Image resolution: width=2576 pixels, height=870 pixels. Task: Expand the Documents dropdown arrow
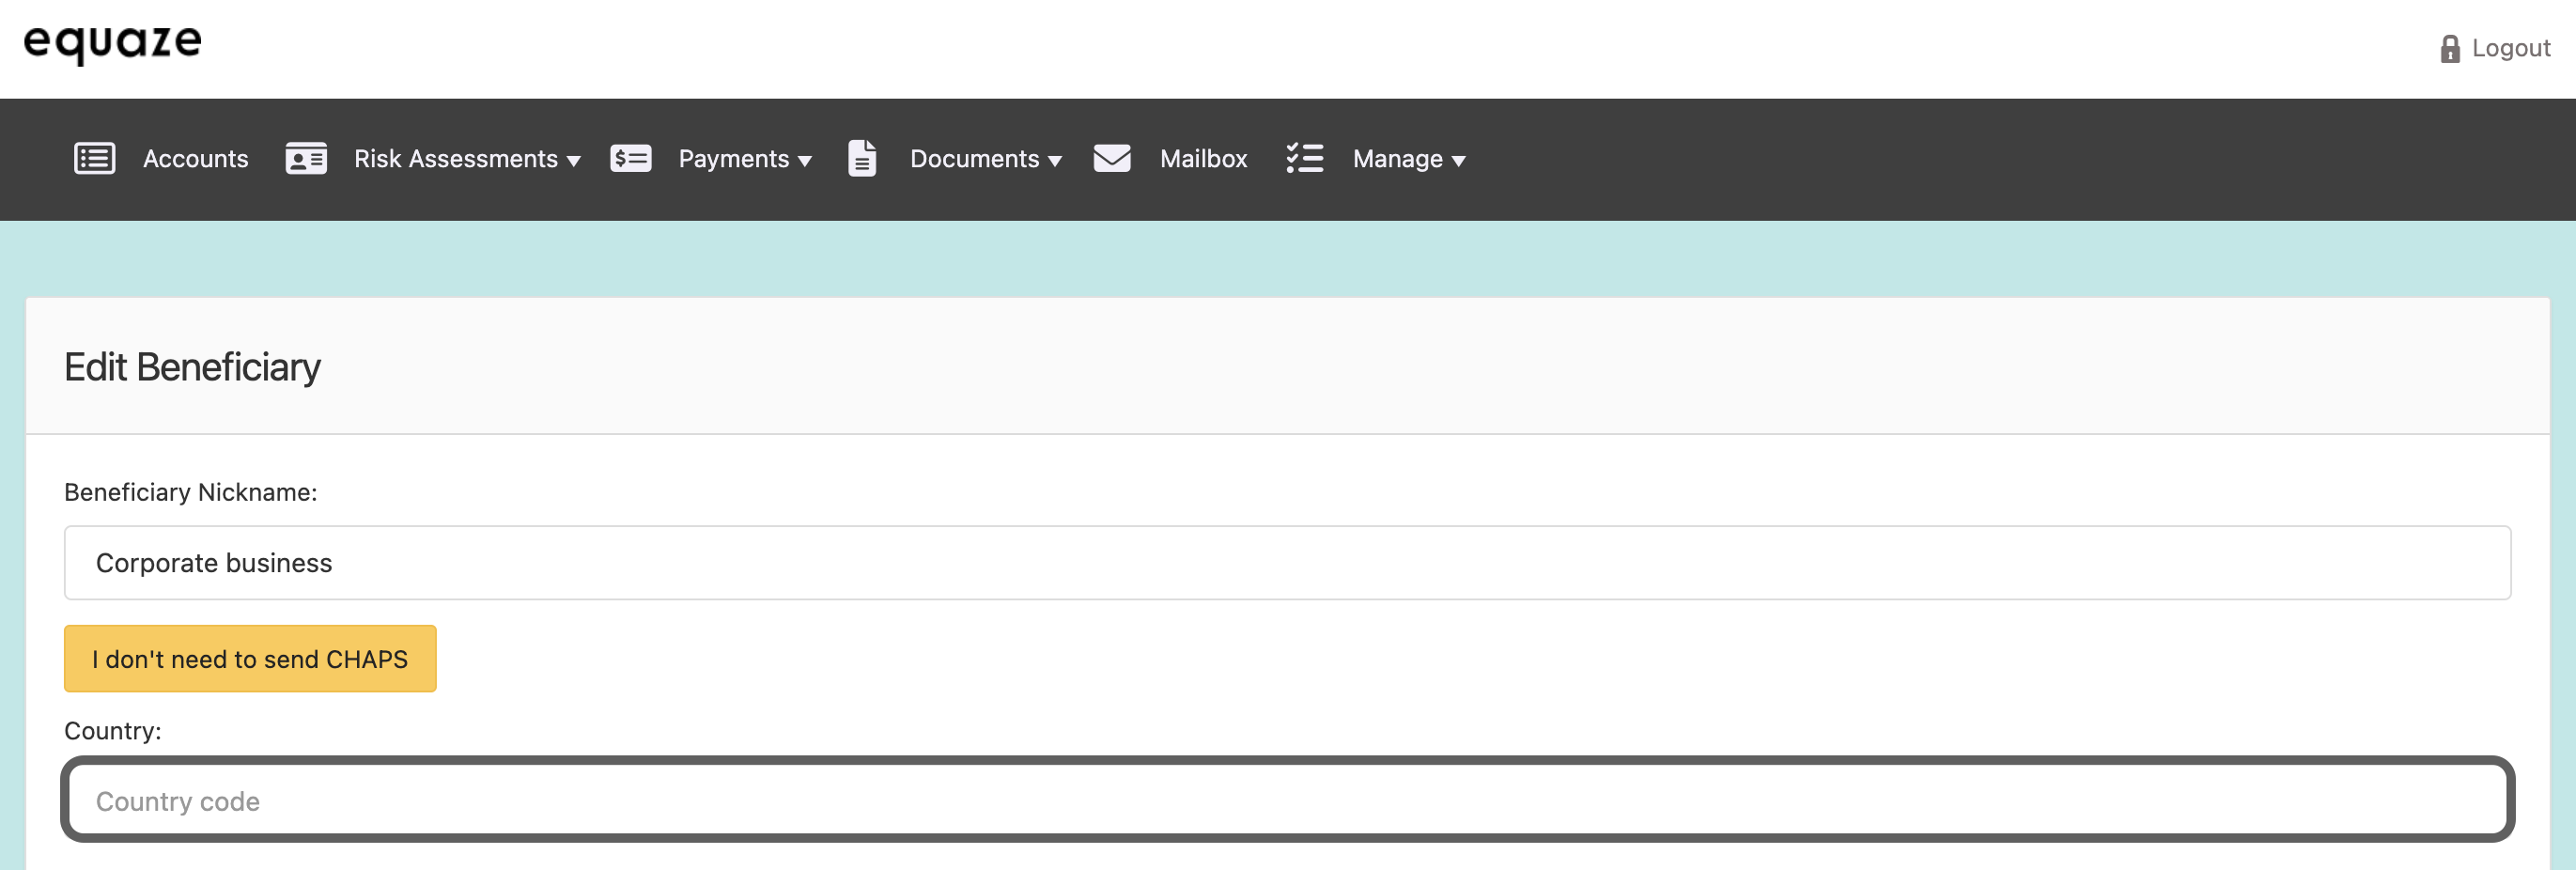1055,161
